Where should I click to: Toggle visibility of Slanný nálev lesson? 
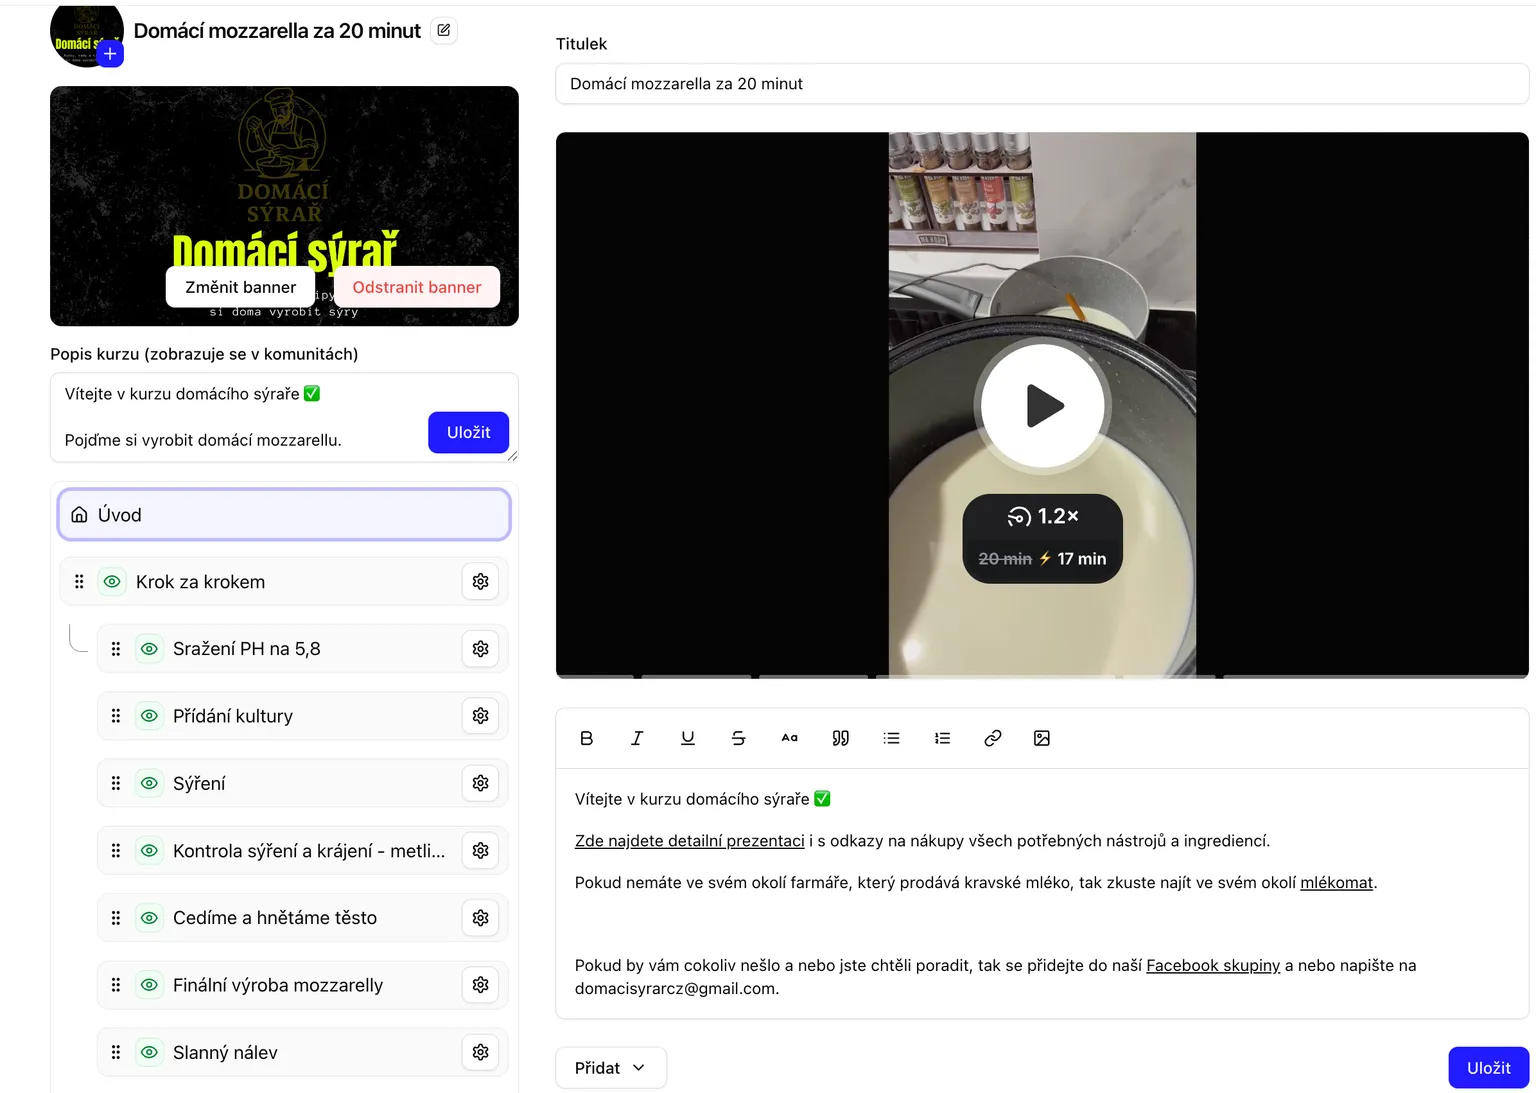tap(149, 1052)
